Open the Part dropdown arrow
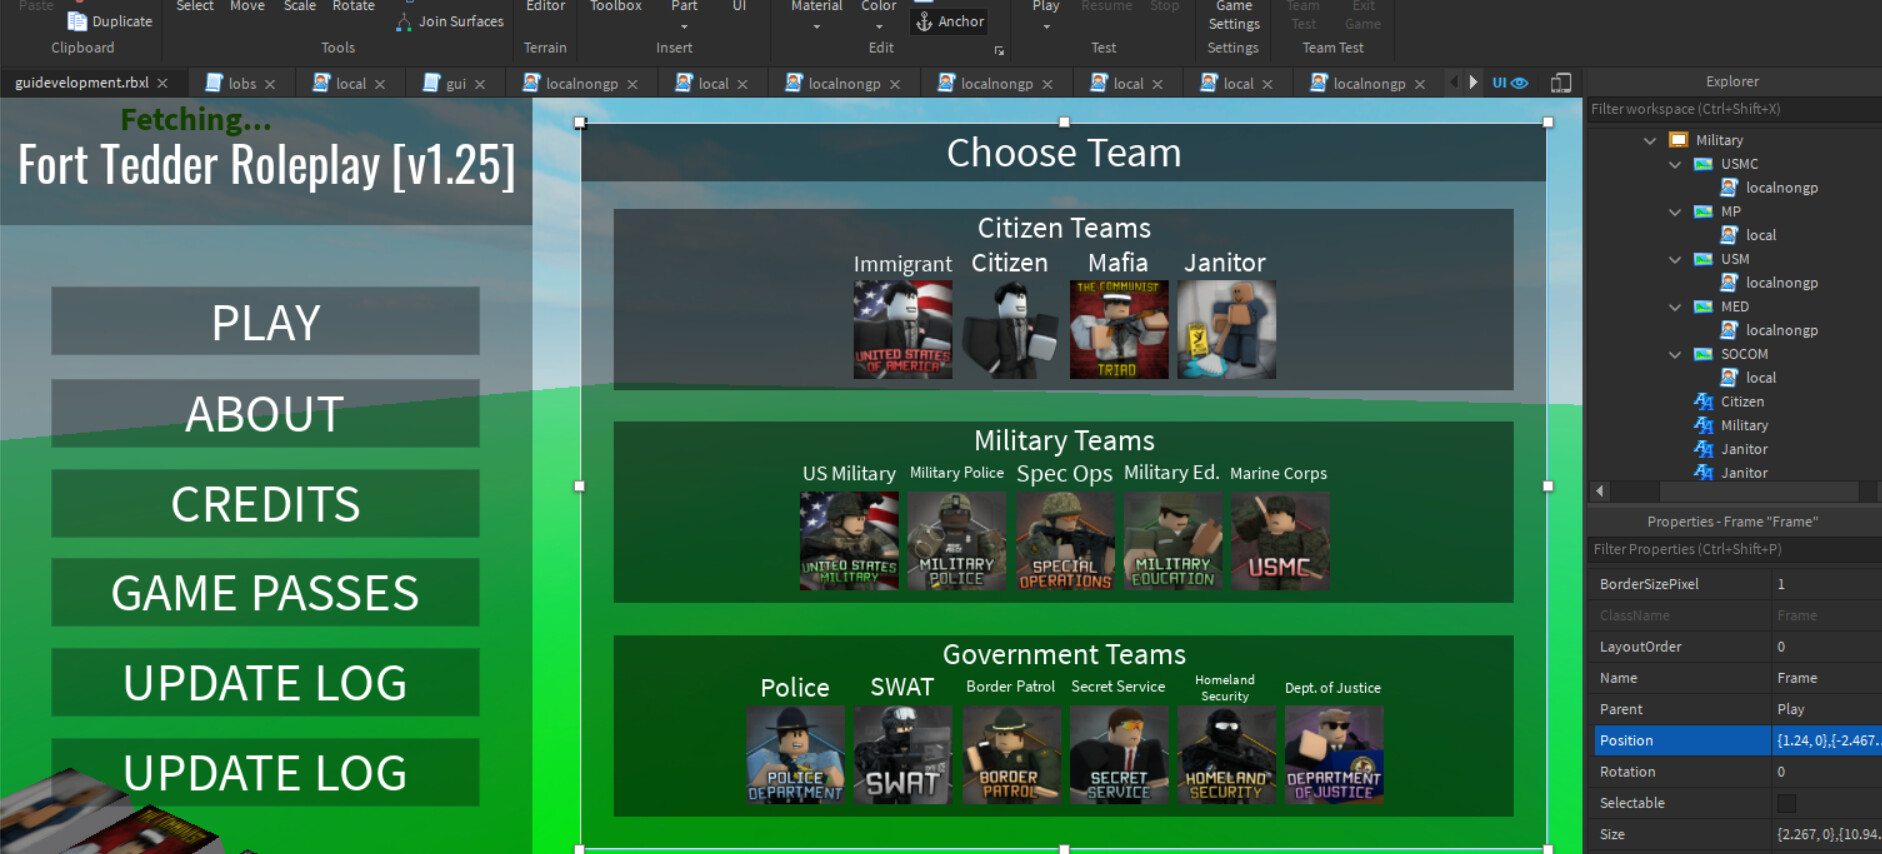 tap(684, 27)
